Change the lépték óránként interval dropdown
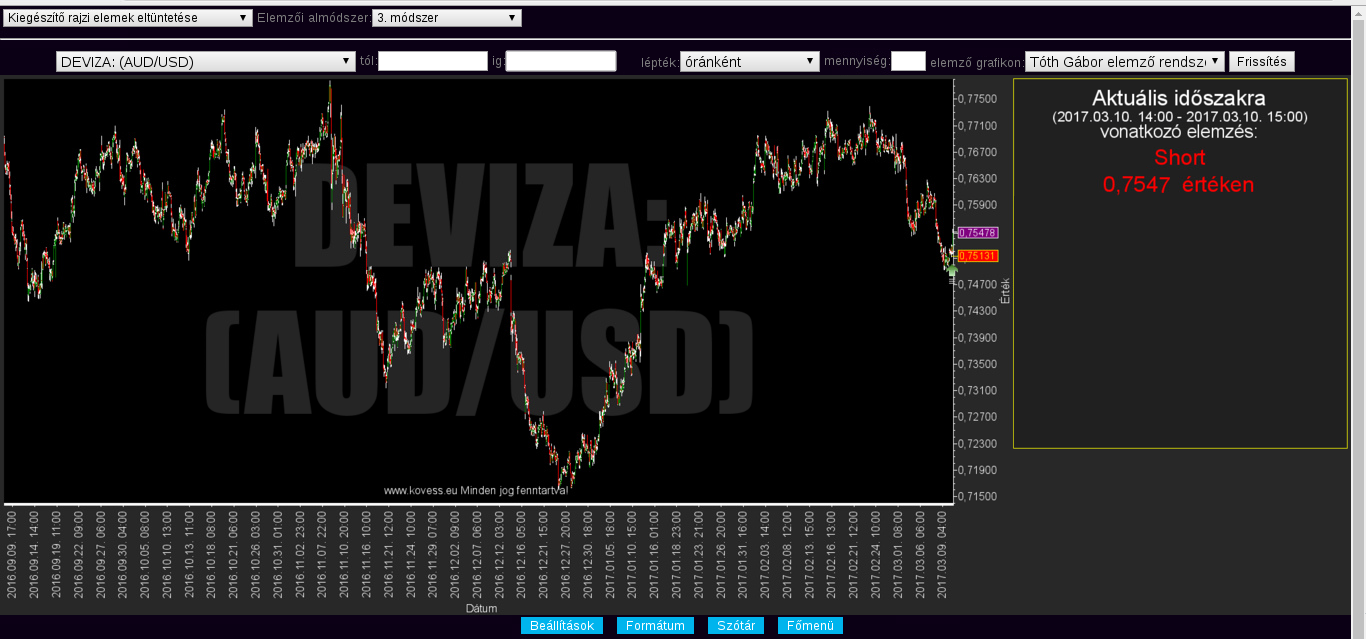1366x639 pixels. point(749,62)
